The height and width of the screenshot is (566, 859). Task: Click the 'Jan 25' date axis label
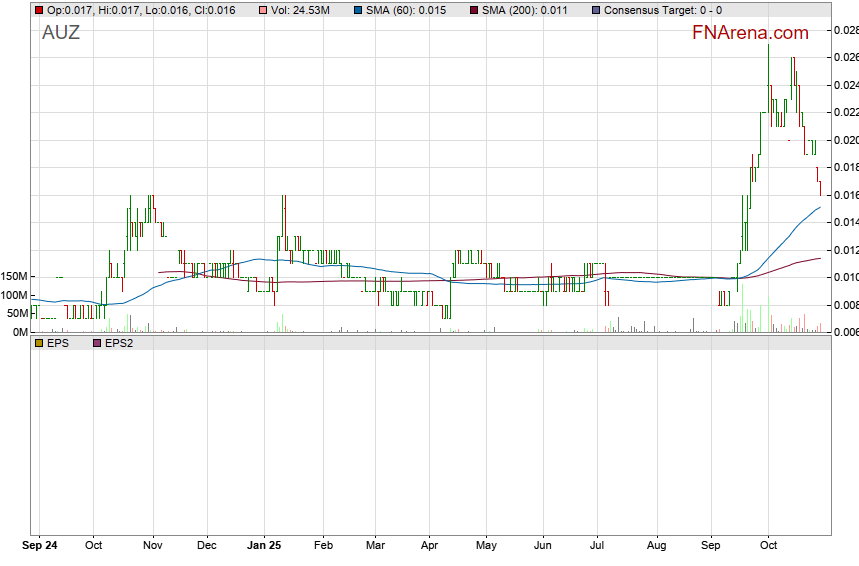pyautogui.click(x=263, y=546)
